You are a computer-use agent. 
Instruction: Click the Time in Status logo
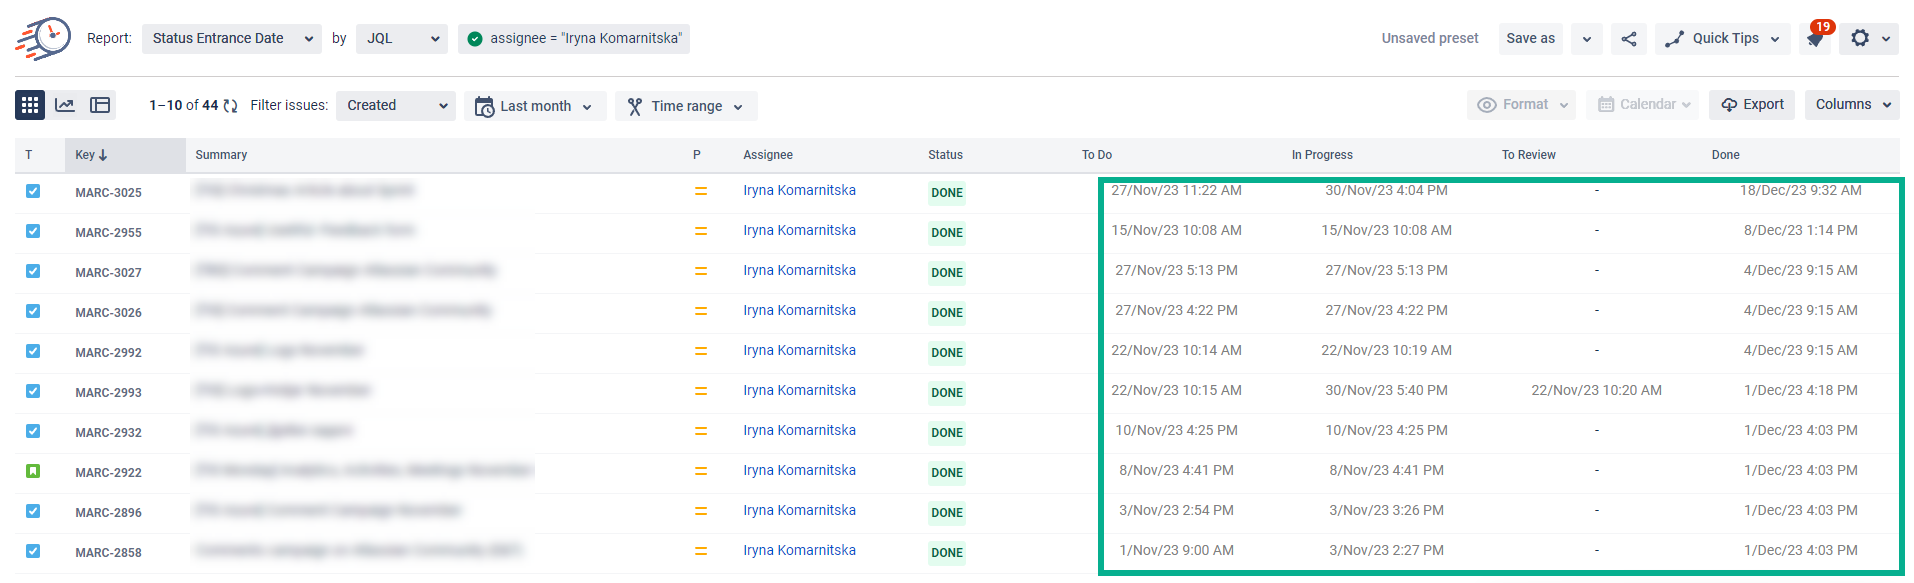pyautogui.click(x=43, y=38)
